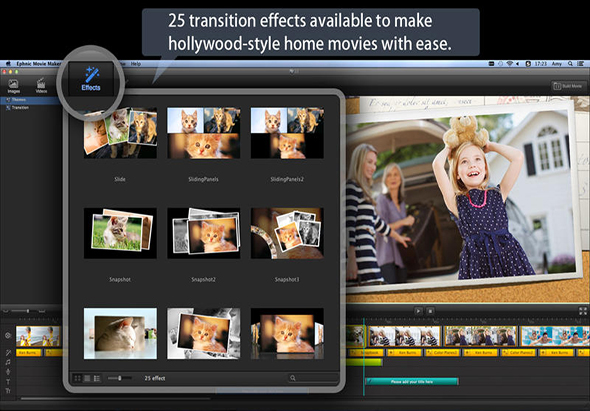The height and width of the screenshot is (411, 590).
Task: Choose the SlidingPanels transition thumbnail
Action: [x=204, y=132]
